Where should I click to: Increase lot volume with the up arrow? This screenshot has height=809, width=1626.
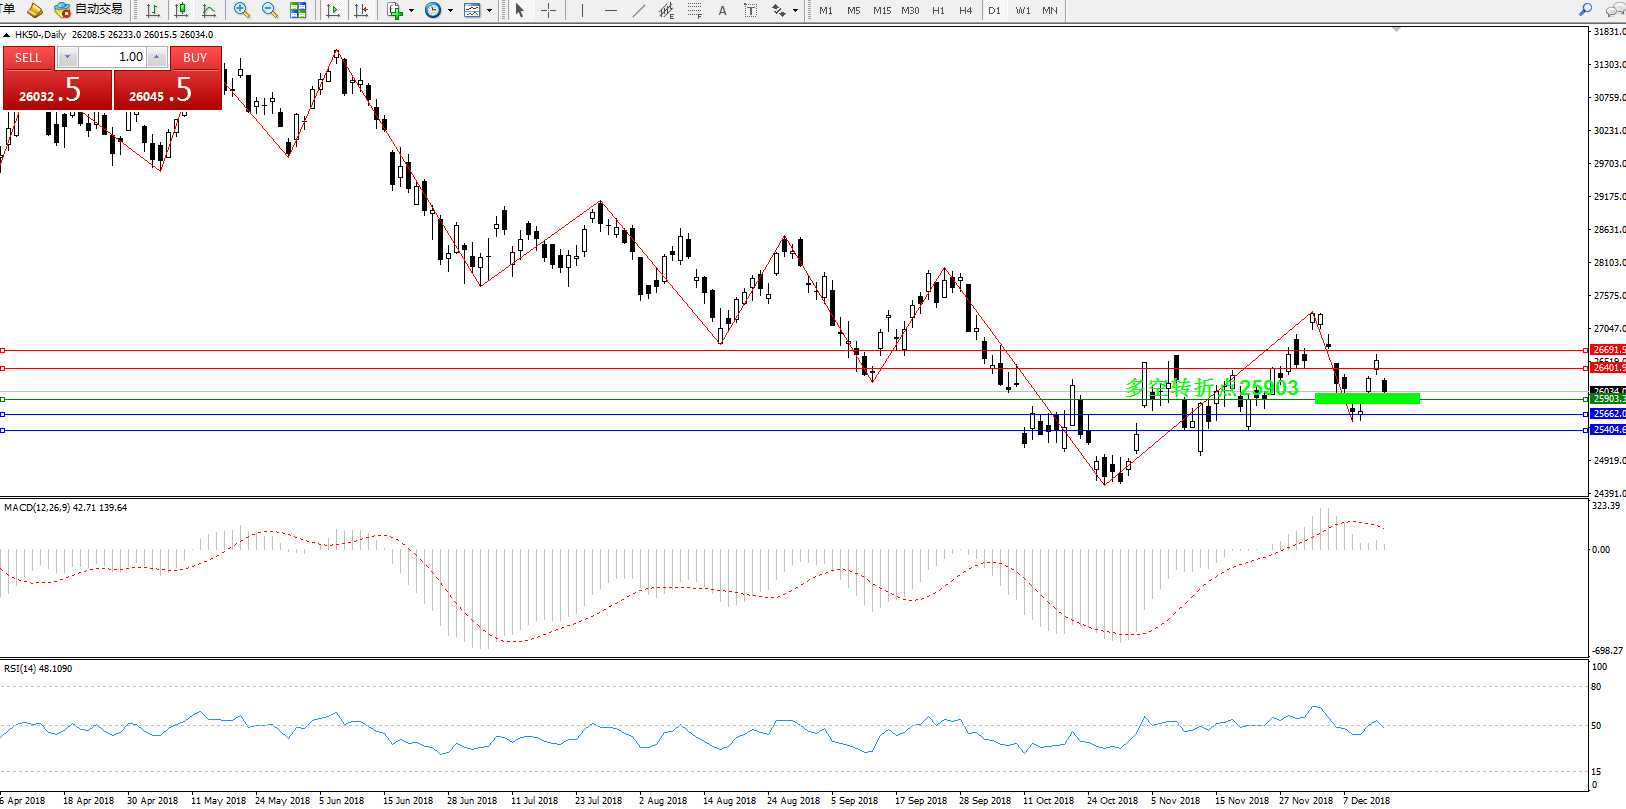[157, 57]
